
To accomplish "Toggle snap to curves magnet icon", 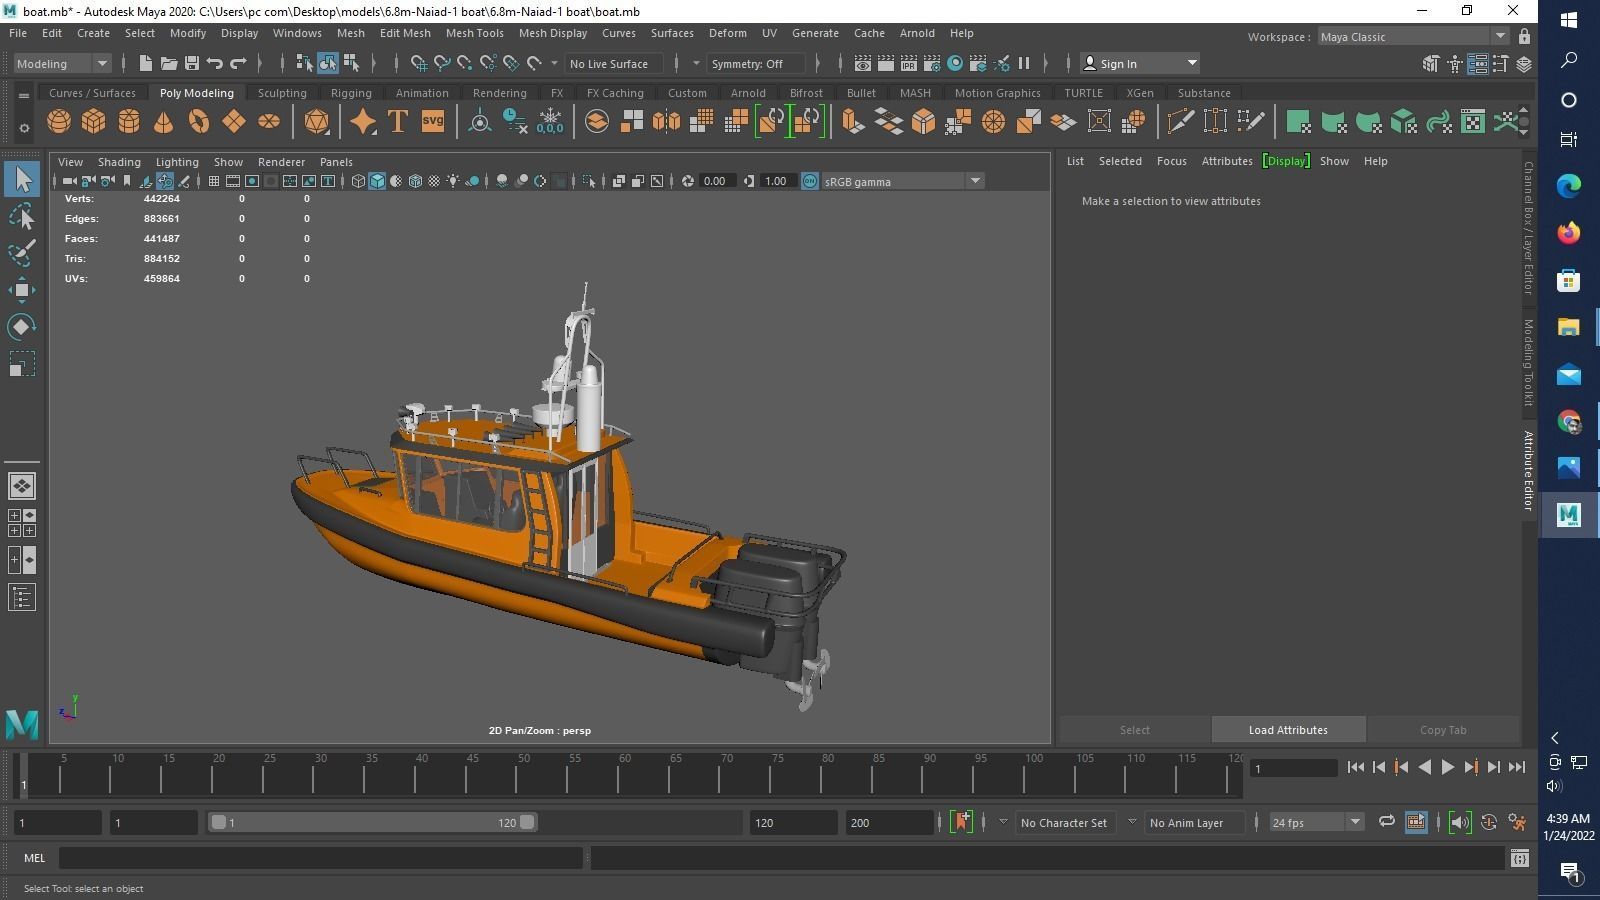I will coord(442,63).
